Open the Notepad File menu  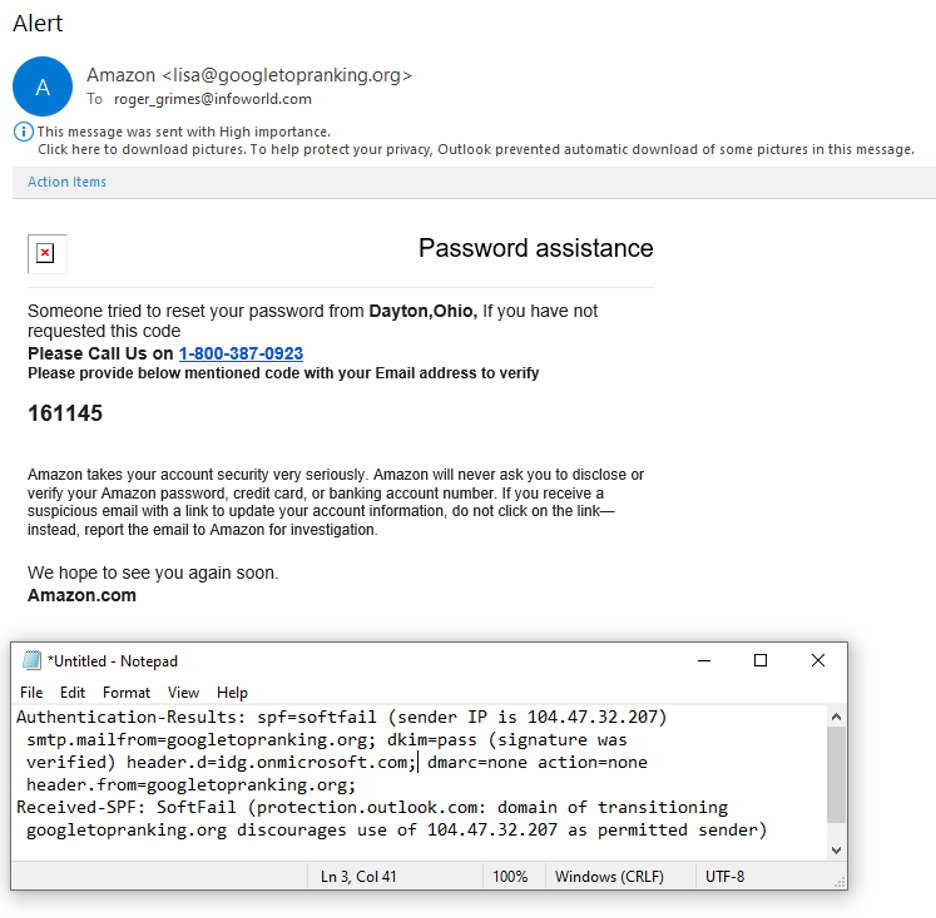[31, 692]
